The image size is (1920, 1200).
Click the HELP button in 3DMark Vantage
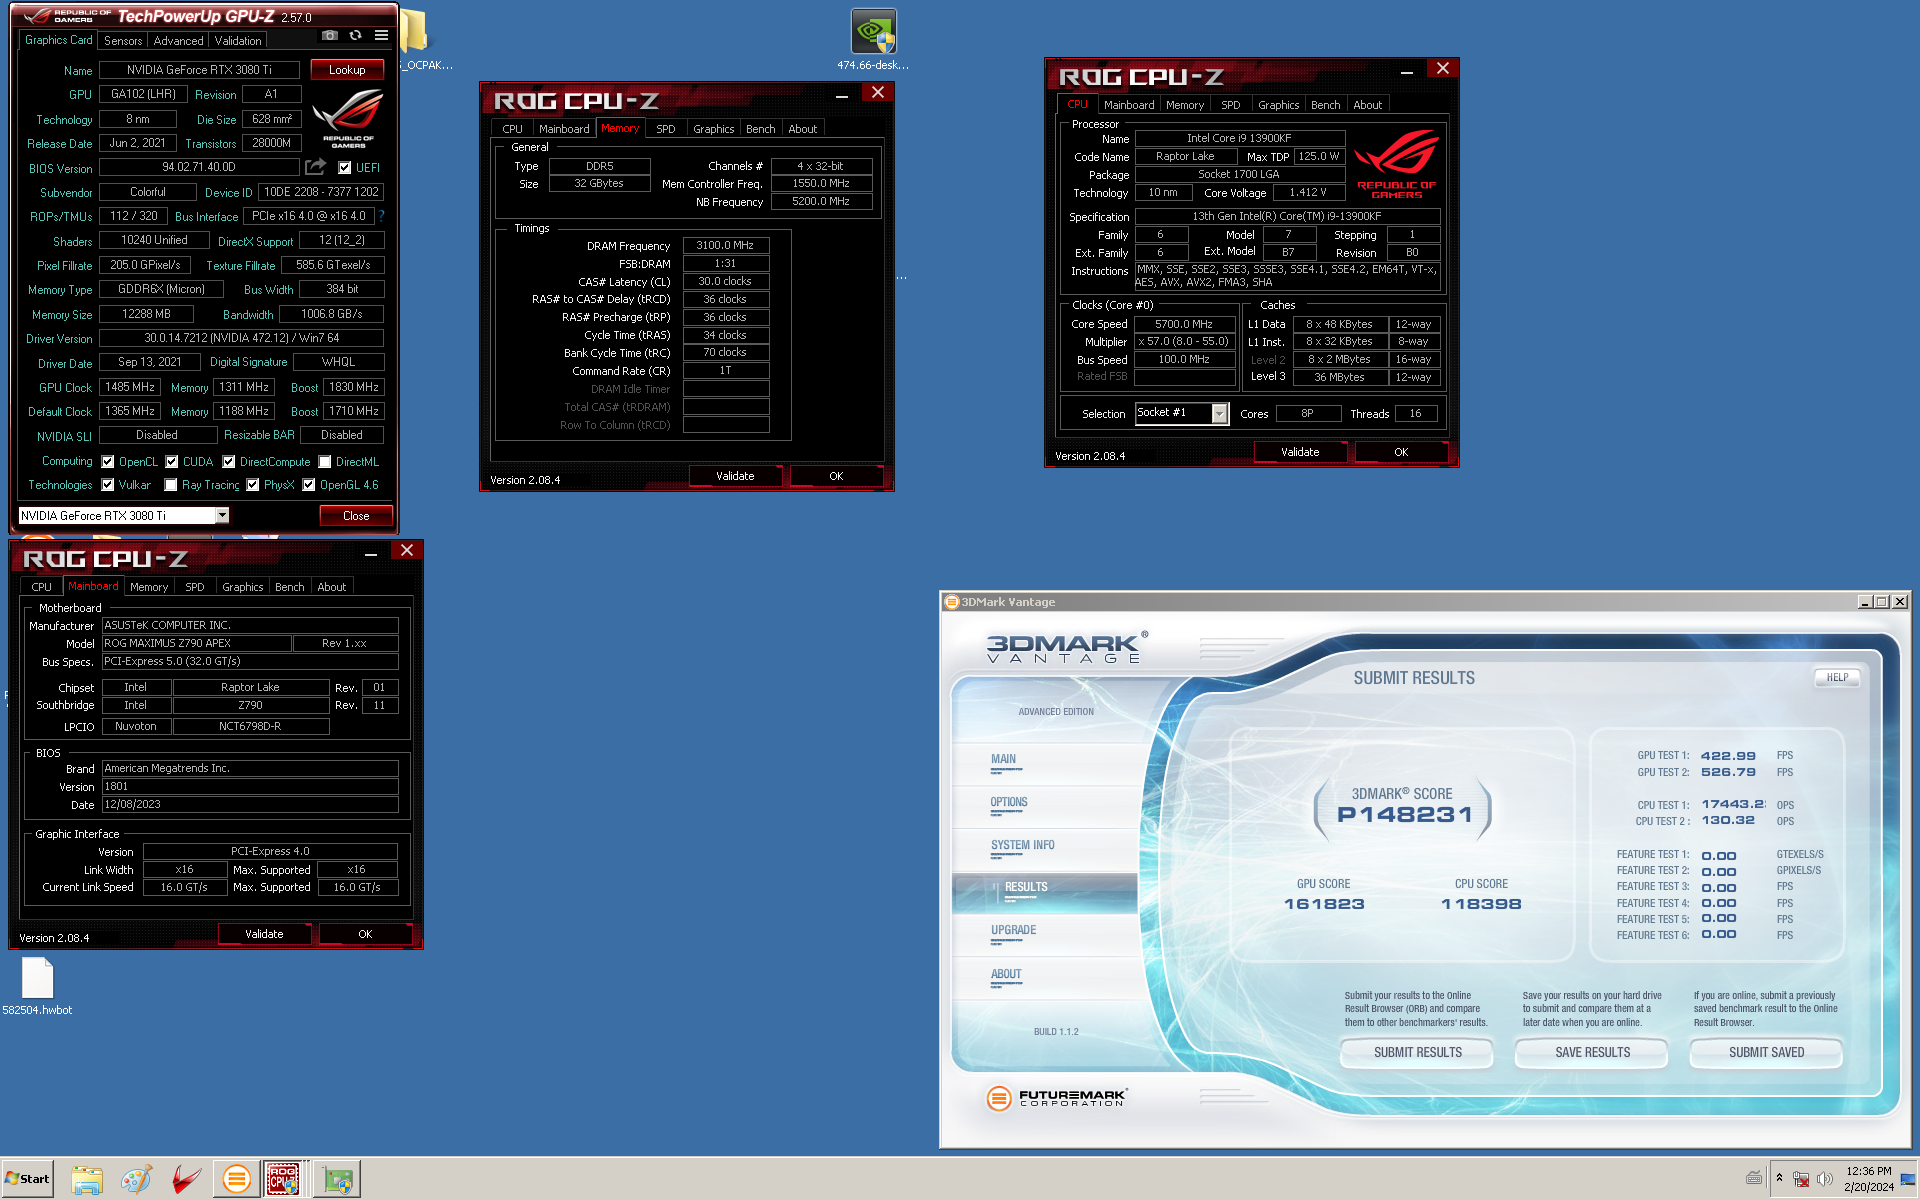(1837, 678)
